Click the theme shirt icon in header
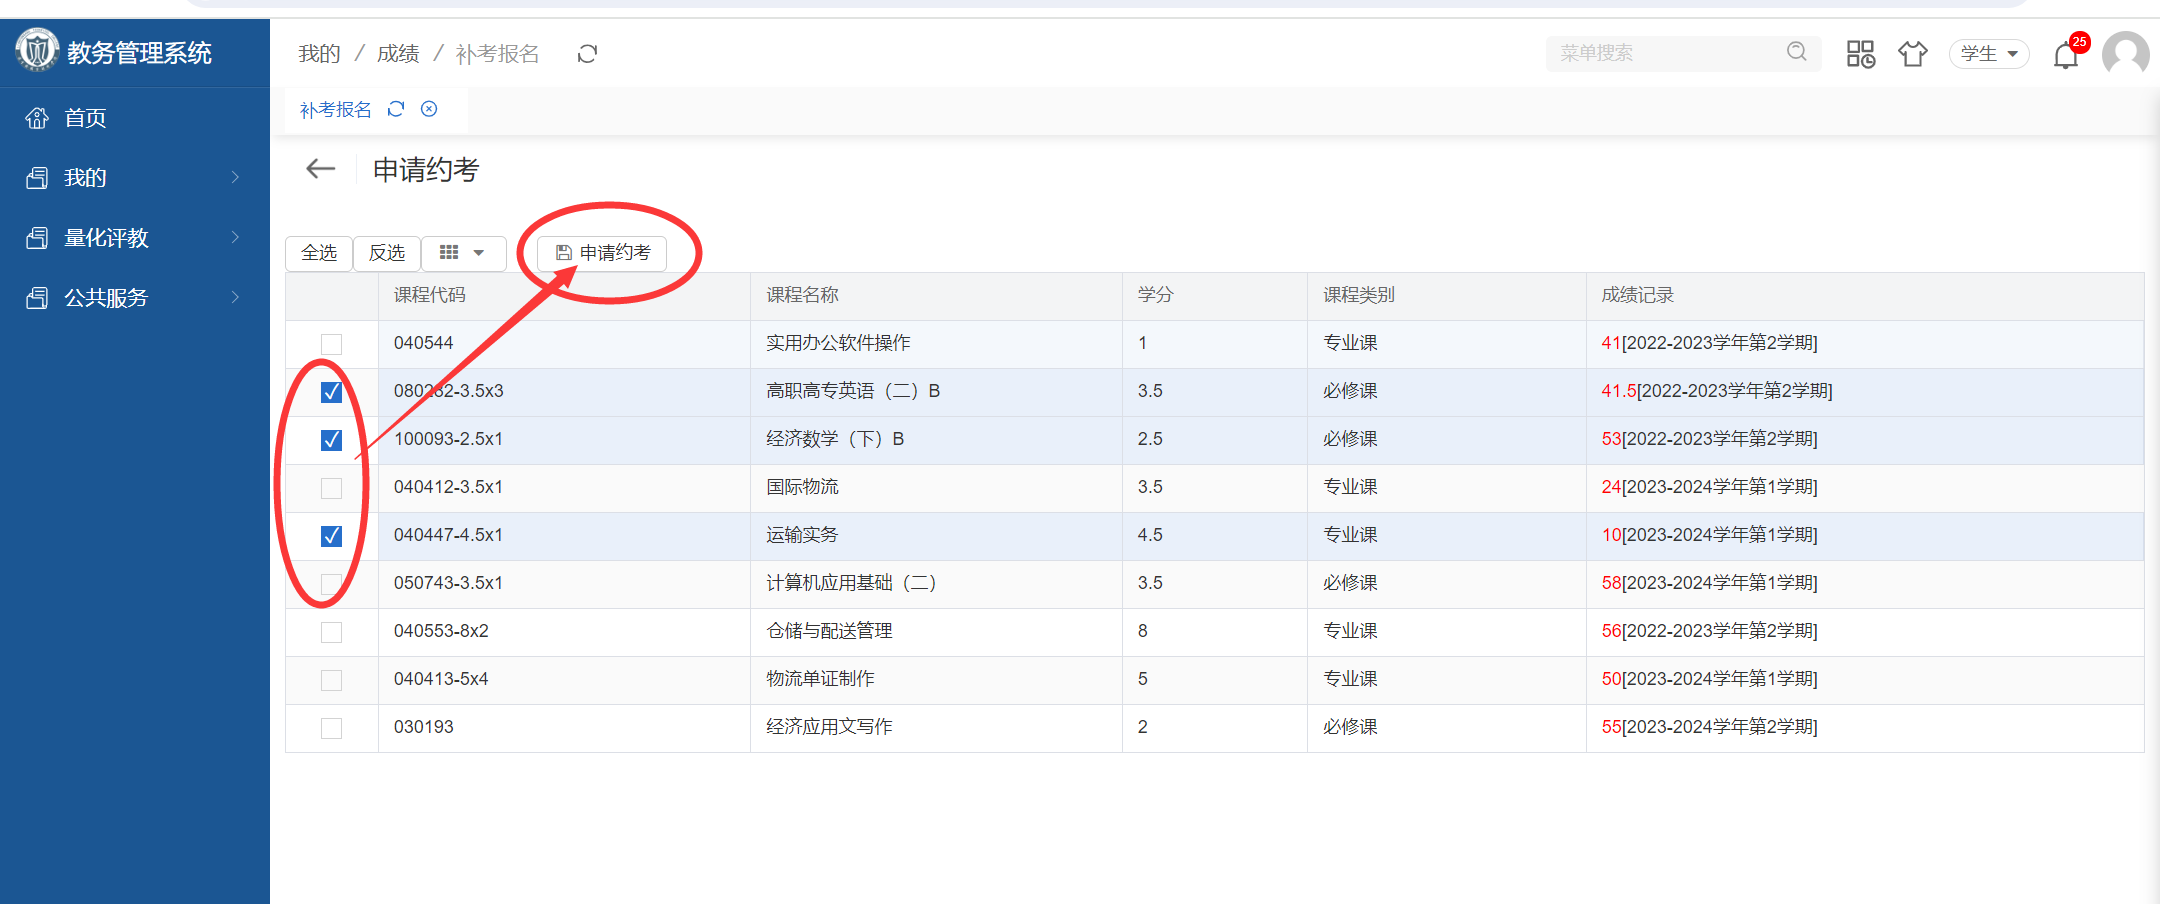The image size is (2160, 904). (x=1912, y=54)
